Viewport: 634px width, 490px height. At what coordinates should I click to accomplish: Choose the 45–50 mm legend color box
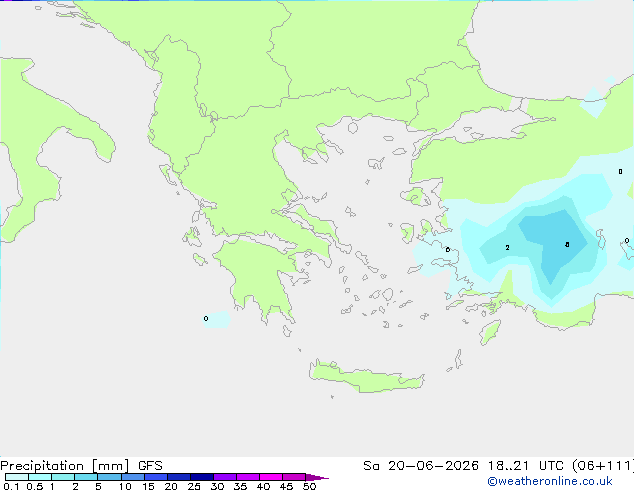[x=294, y=477]
